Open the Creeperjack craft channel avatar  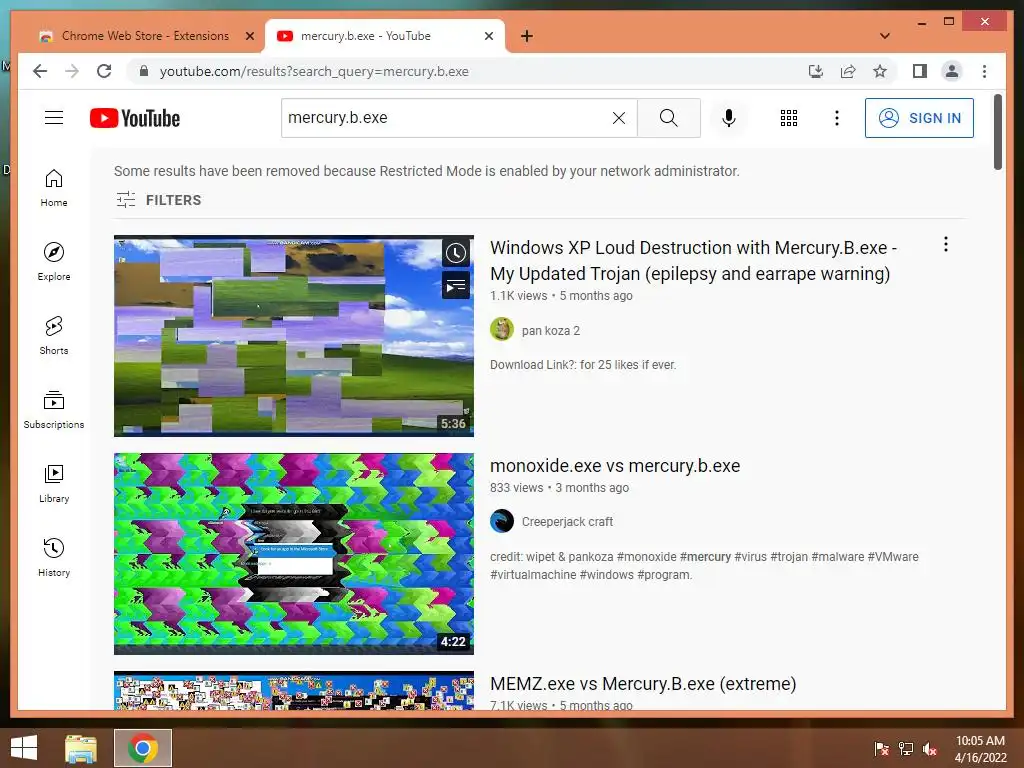coord(502,521)
